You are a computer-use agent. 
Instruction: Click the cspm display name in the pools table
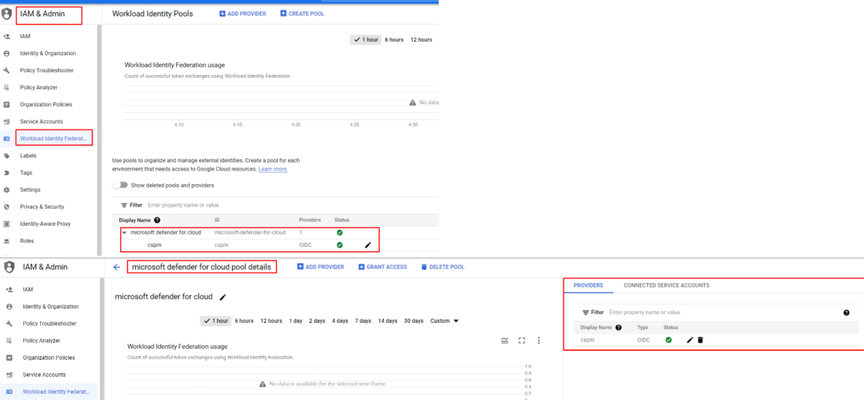click(x=154, y=245)
